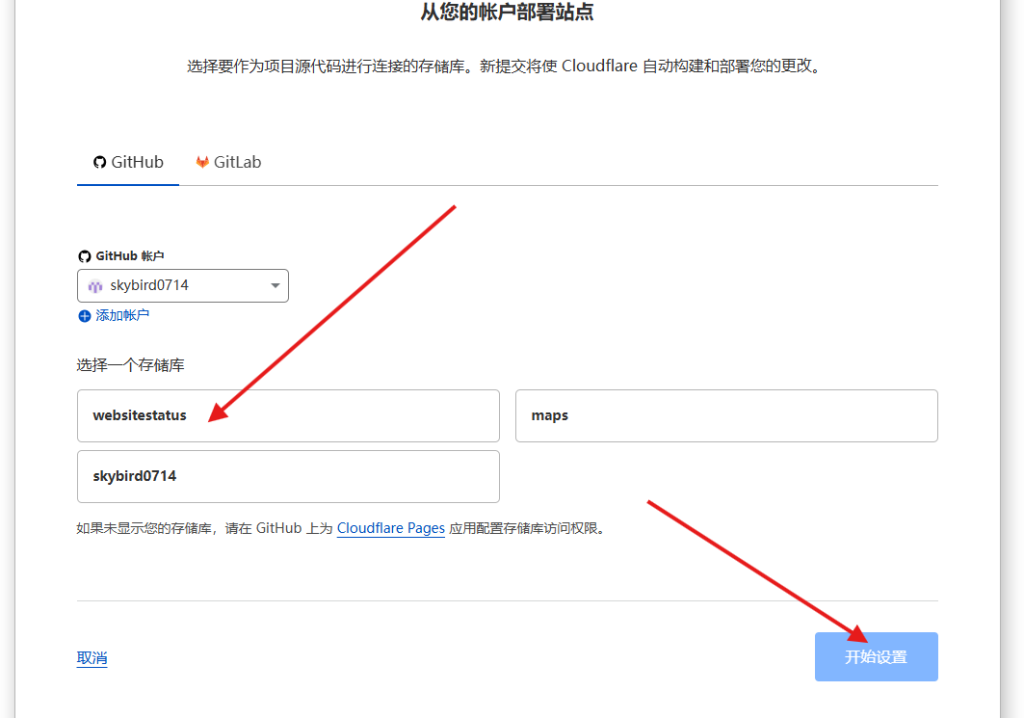The height and width of the screenshot is (718, 1024).
Task: Click the GitHub icon beside GitHub 帐户 label
Action: click(84, 256)
